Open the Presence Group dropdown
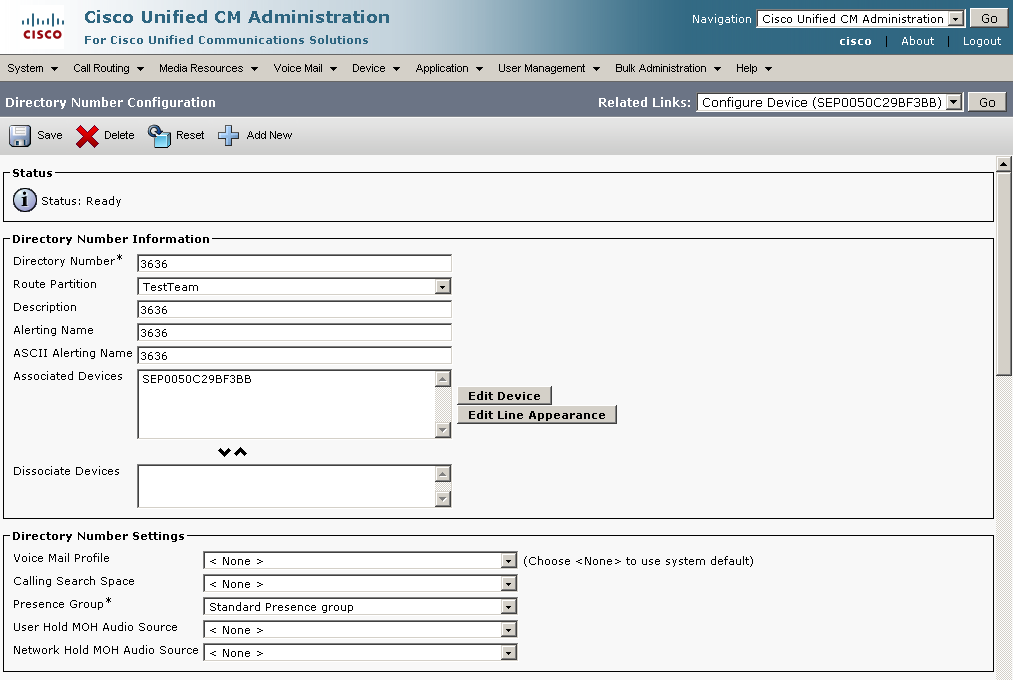 [x=509, y=607]
